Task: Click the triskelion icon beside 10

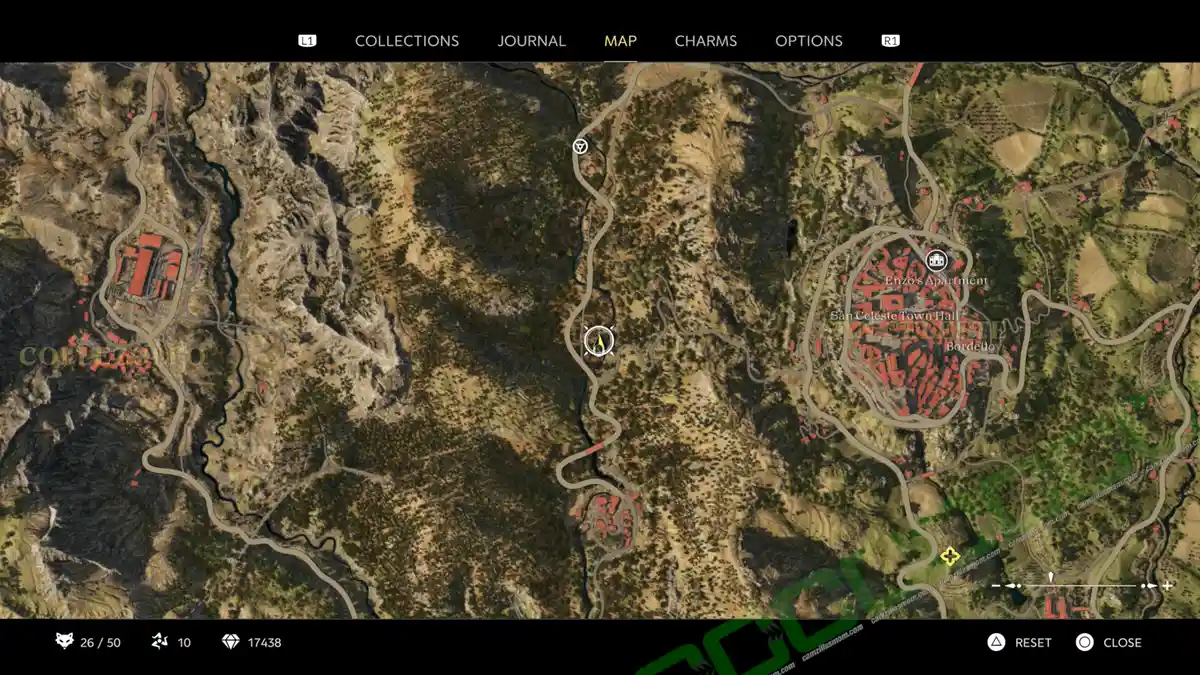Action: coord(159,642)
